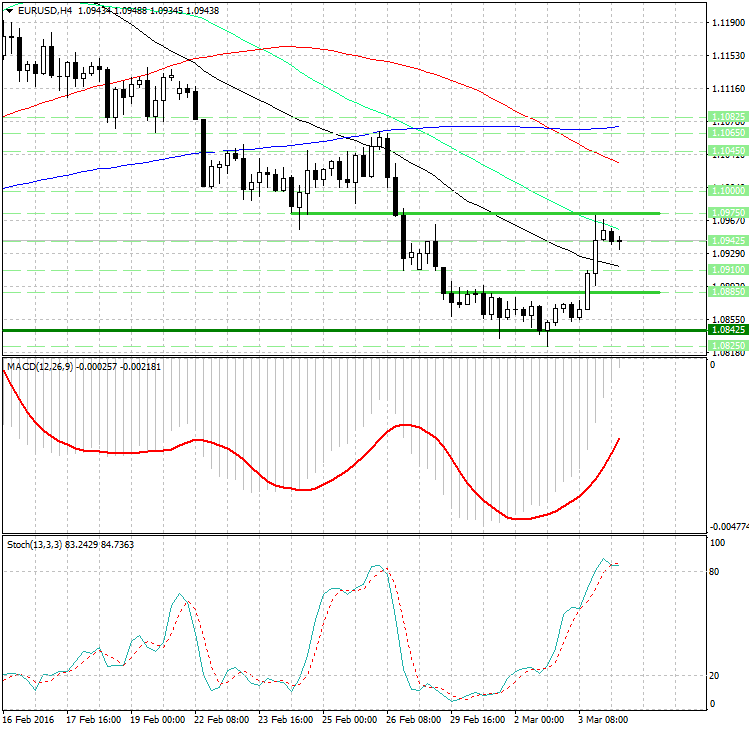Click the 1.10650 price level label
Screen dimensions: 749x731
(x=725, y=132)
